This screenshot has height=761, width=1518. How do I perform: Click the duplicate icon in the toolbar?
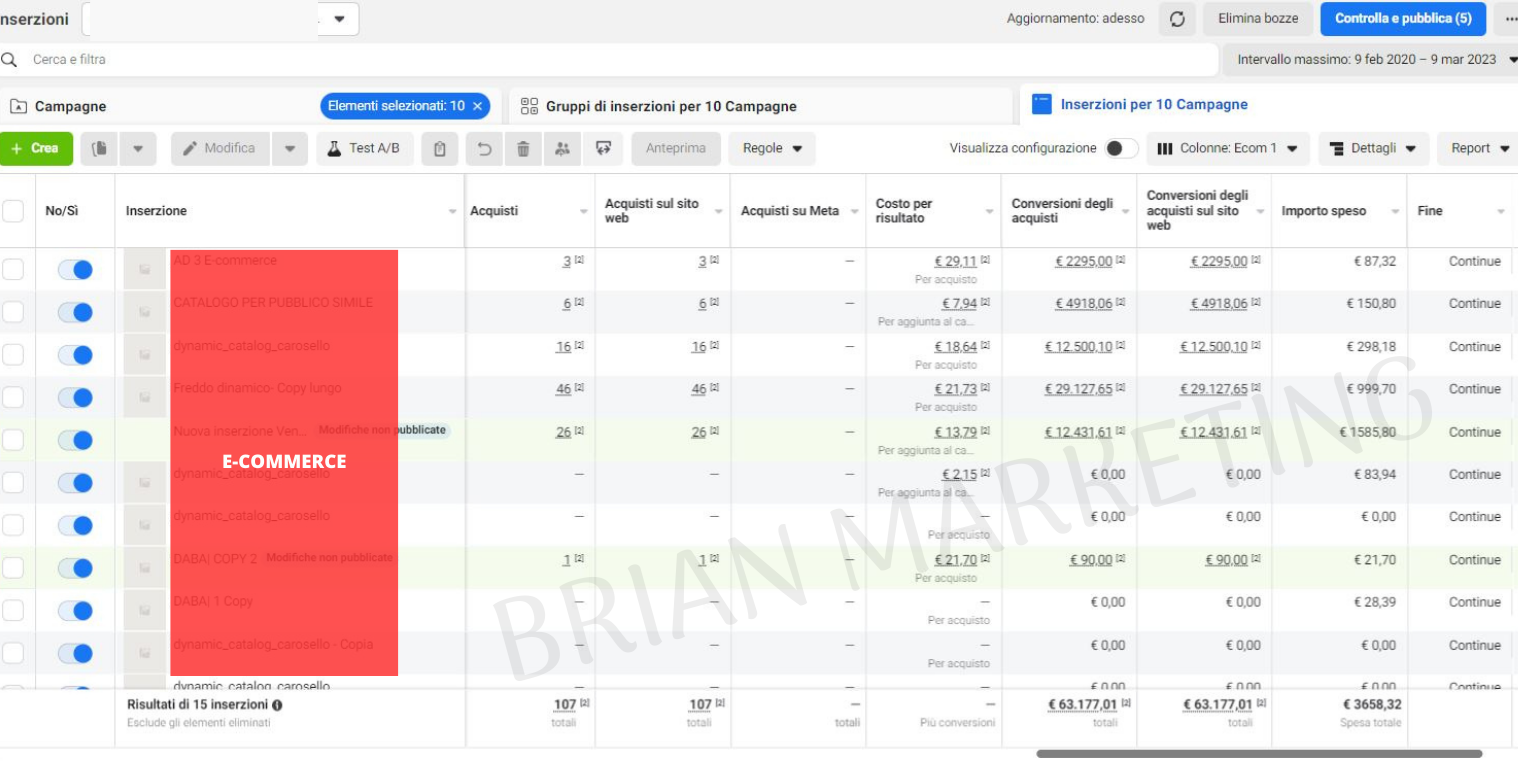coord(100,149)
